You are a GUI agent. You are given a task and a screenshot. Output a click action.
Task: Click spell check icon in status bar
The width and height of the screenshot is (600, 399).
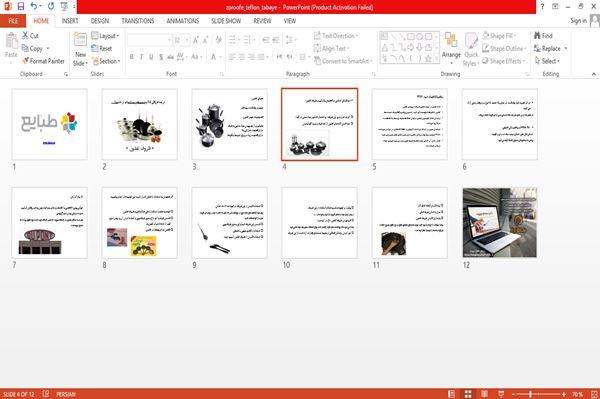coord(46,394)
